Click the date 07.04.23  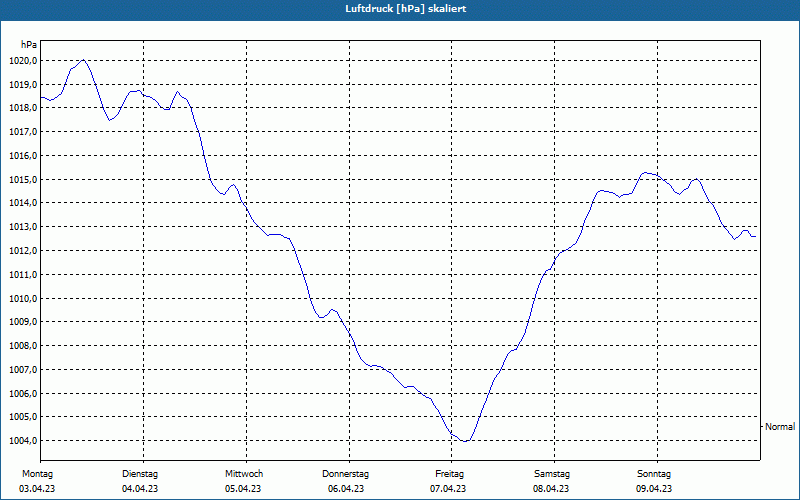pos(448,489)
